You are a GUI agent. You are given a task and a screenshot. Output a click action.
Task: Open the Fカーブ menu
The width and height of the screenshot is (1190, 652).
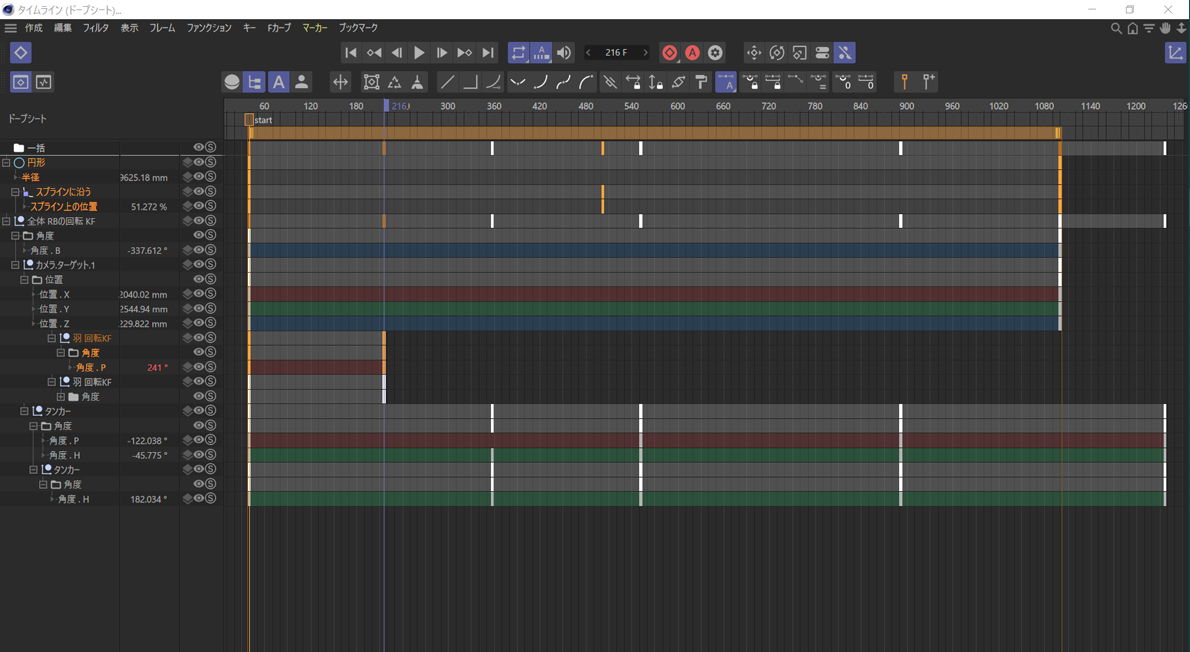279,28
